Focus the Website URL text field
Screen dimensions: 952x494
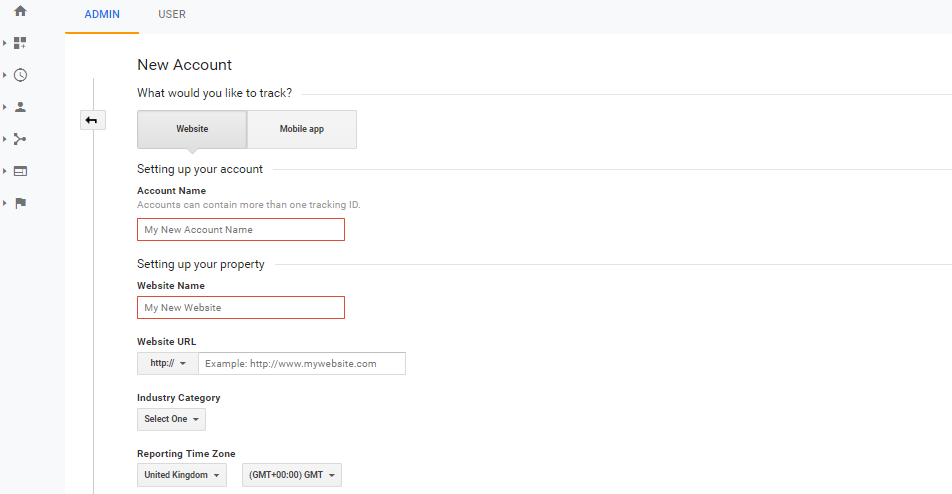click(x=302, y=364)
